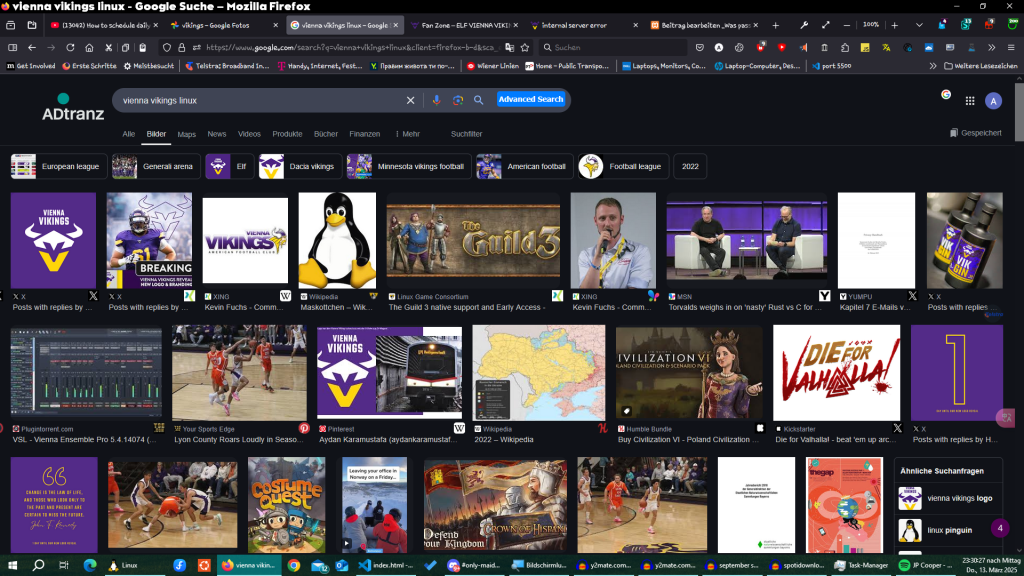Open the Google account avatar A
The height and width of the screenshot is (576, 1024).
pos(993,101)
